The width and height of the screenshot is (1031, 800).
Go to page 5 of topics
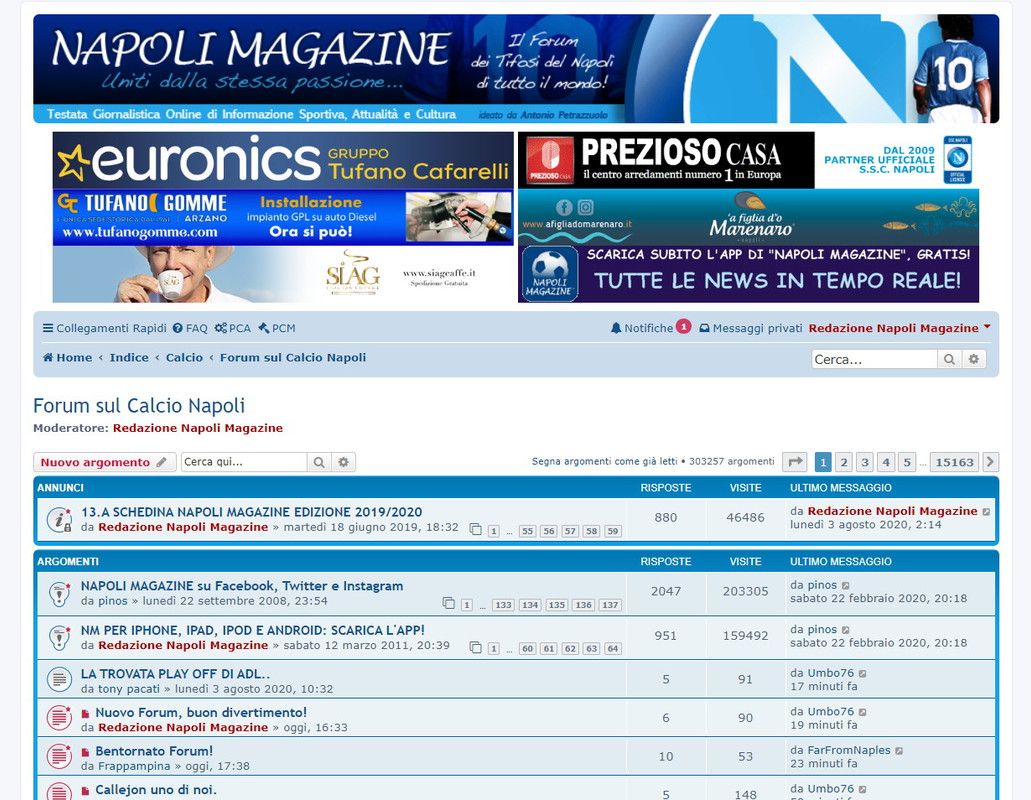point(907,462)
